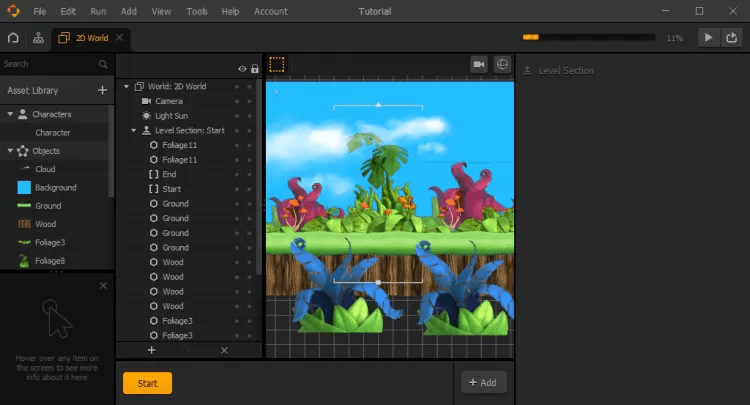This screenshot has width=750, height=405.
Task: Toggle visibility dot for Camera row
Action: (237, 101)
